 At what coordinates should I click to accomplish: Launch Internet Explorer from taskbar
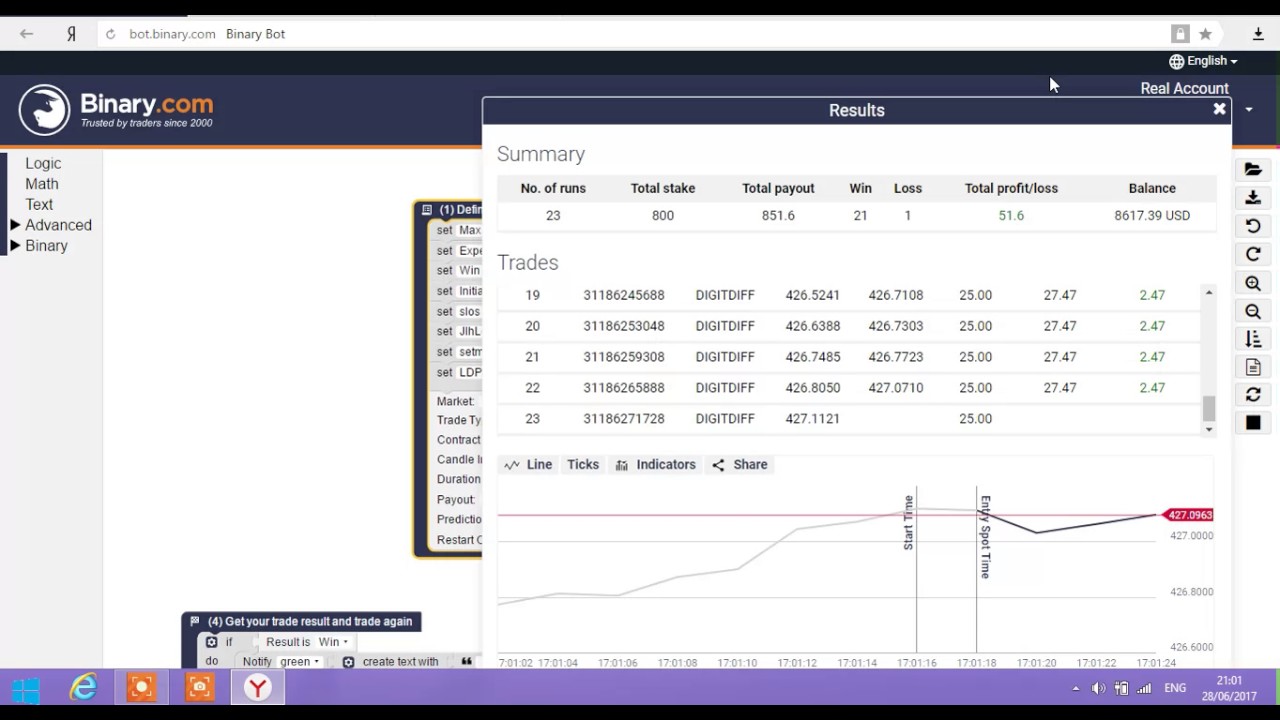tap(84, 688)
